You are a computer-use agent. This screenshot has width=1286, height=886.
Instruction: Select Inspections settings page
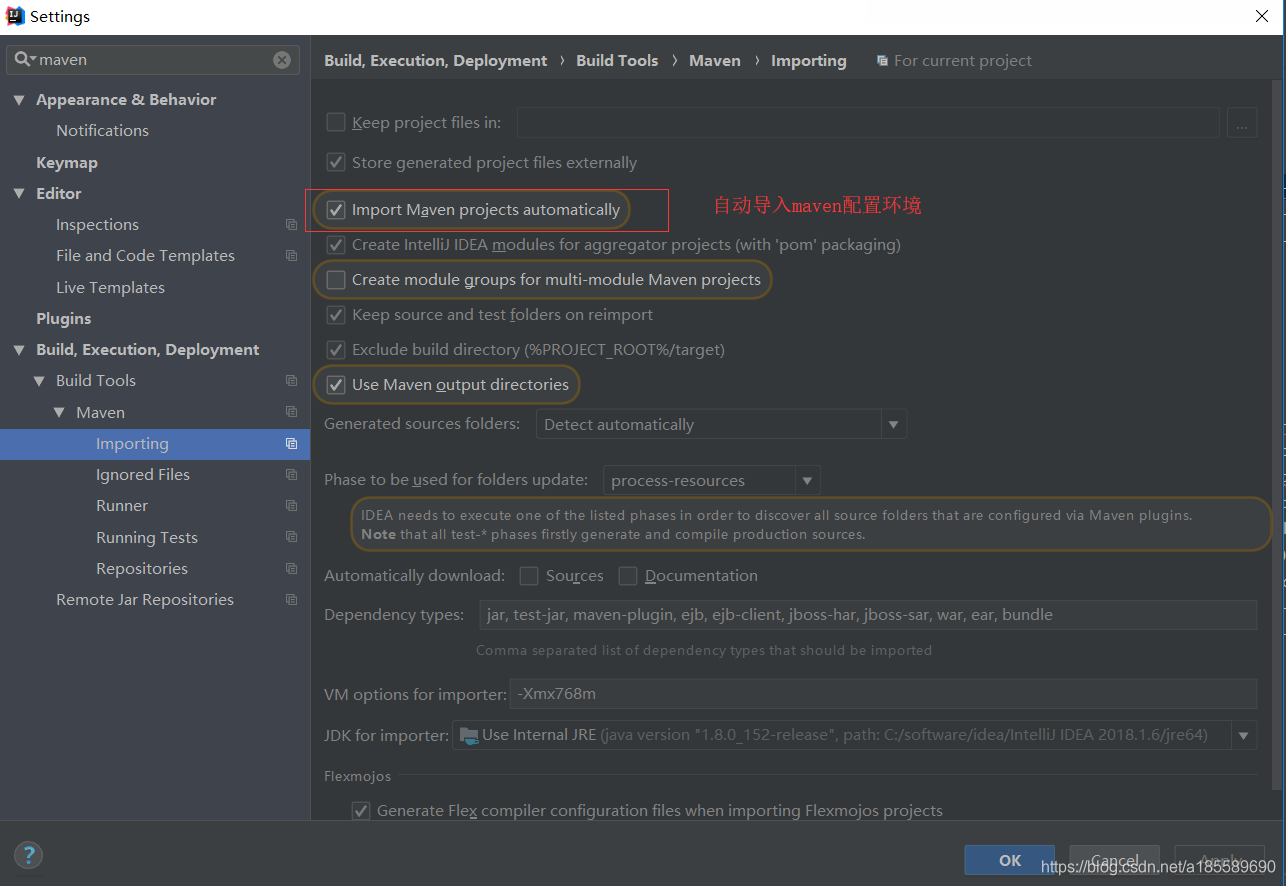(97, 225)
